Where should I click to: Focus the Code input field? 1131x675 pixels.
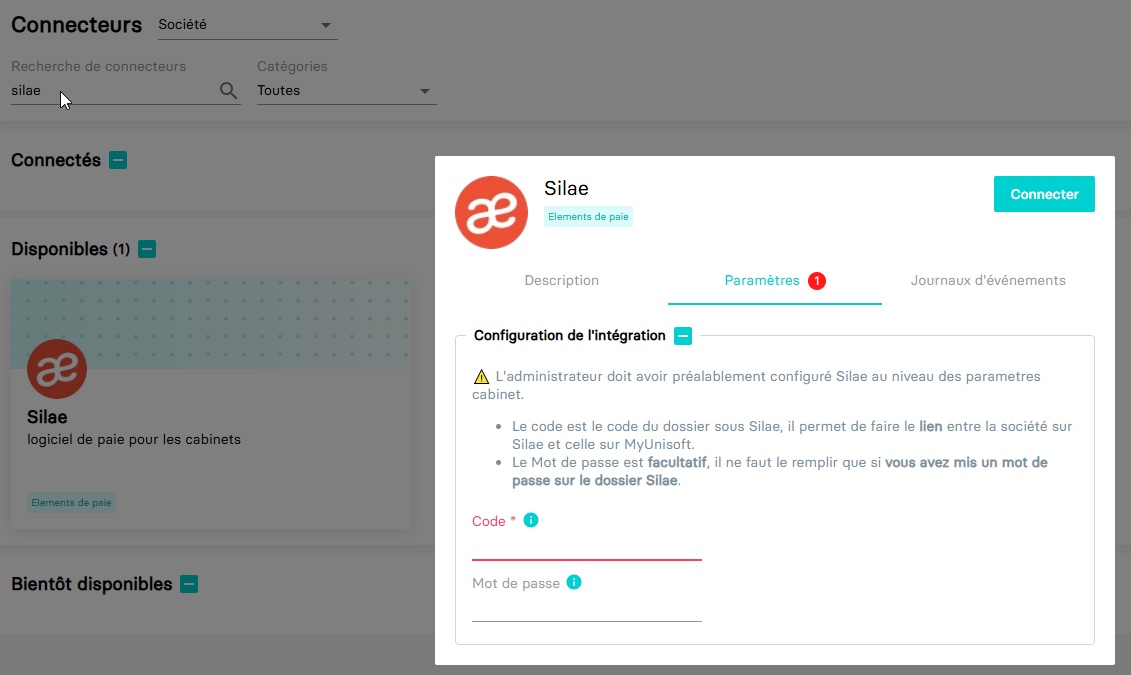click(x=586, y=547)
